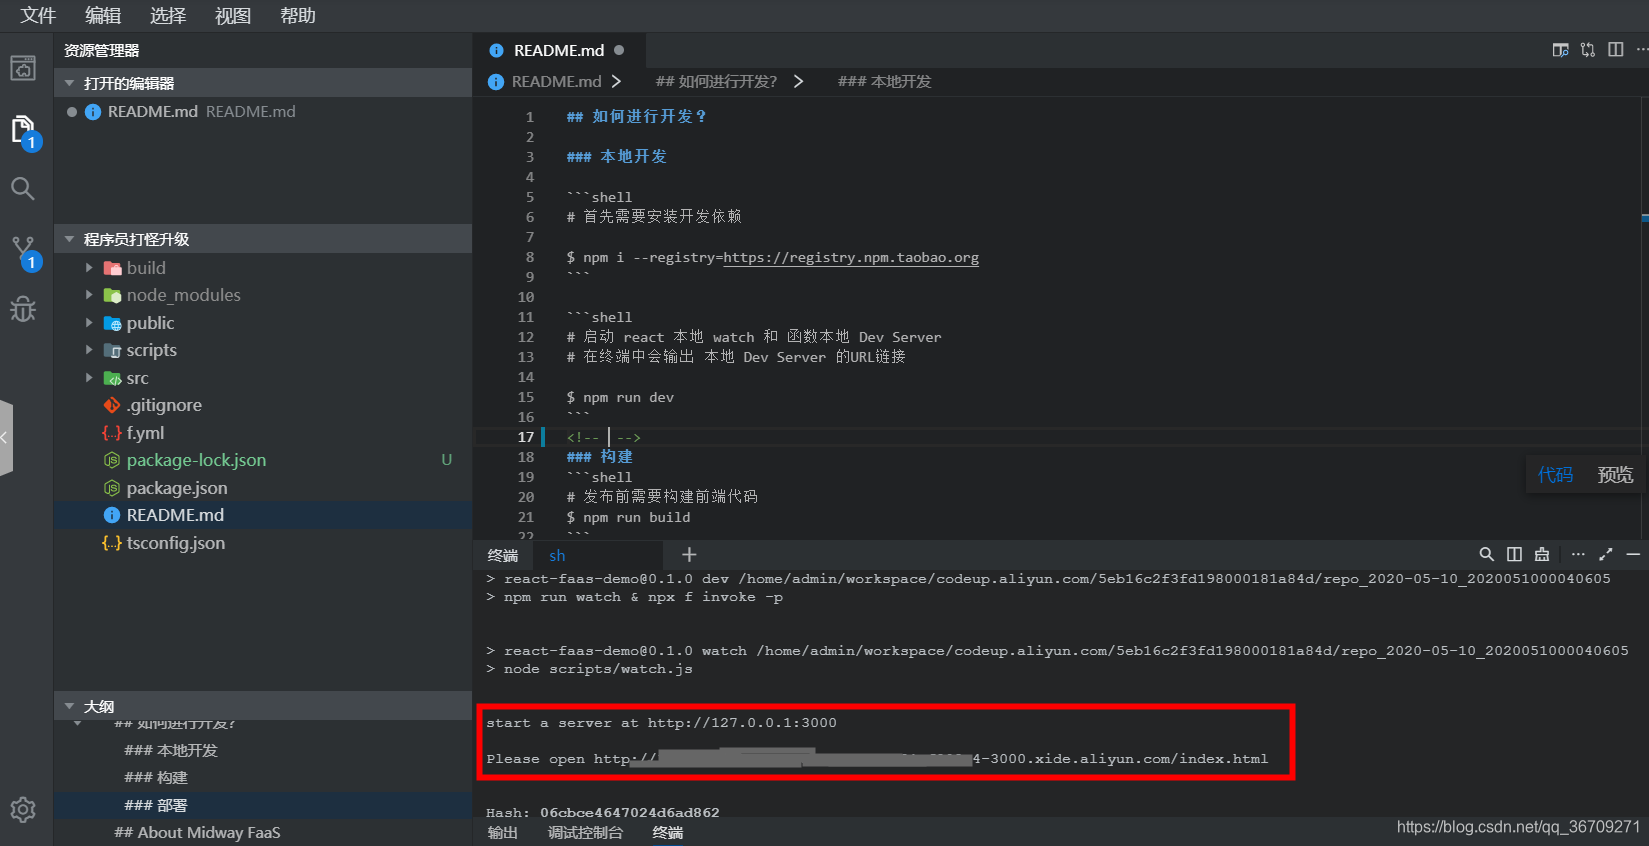Click breadcrumb '### 本地开发'
The height and width of the screenshot is (846, 1649).
pyautogui.click(x=885, y=81)
